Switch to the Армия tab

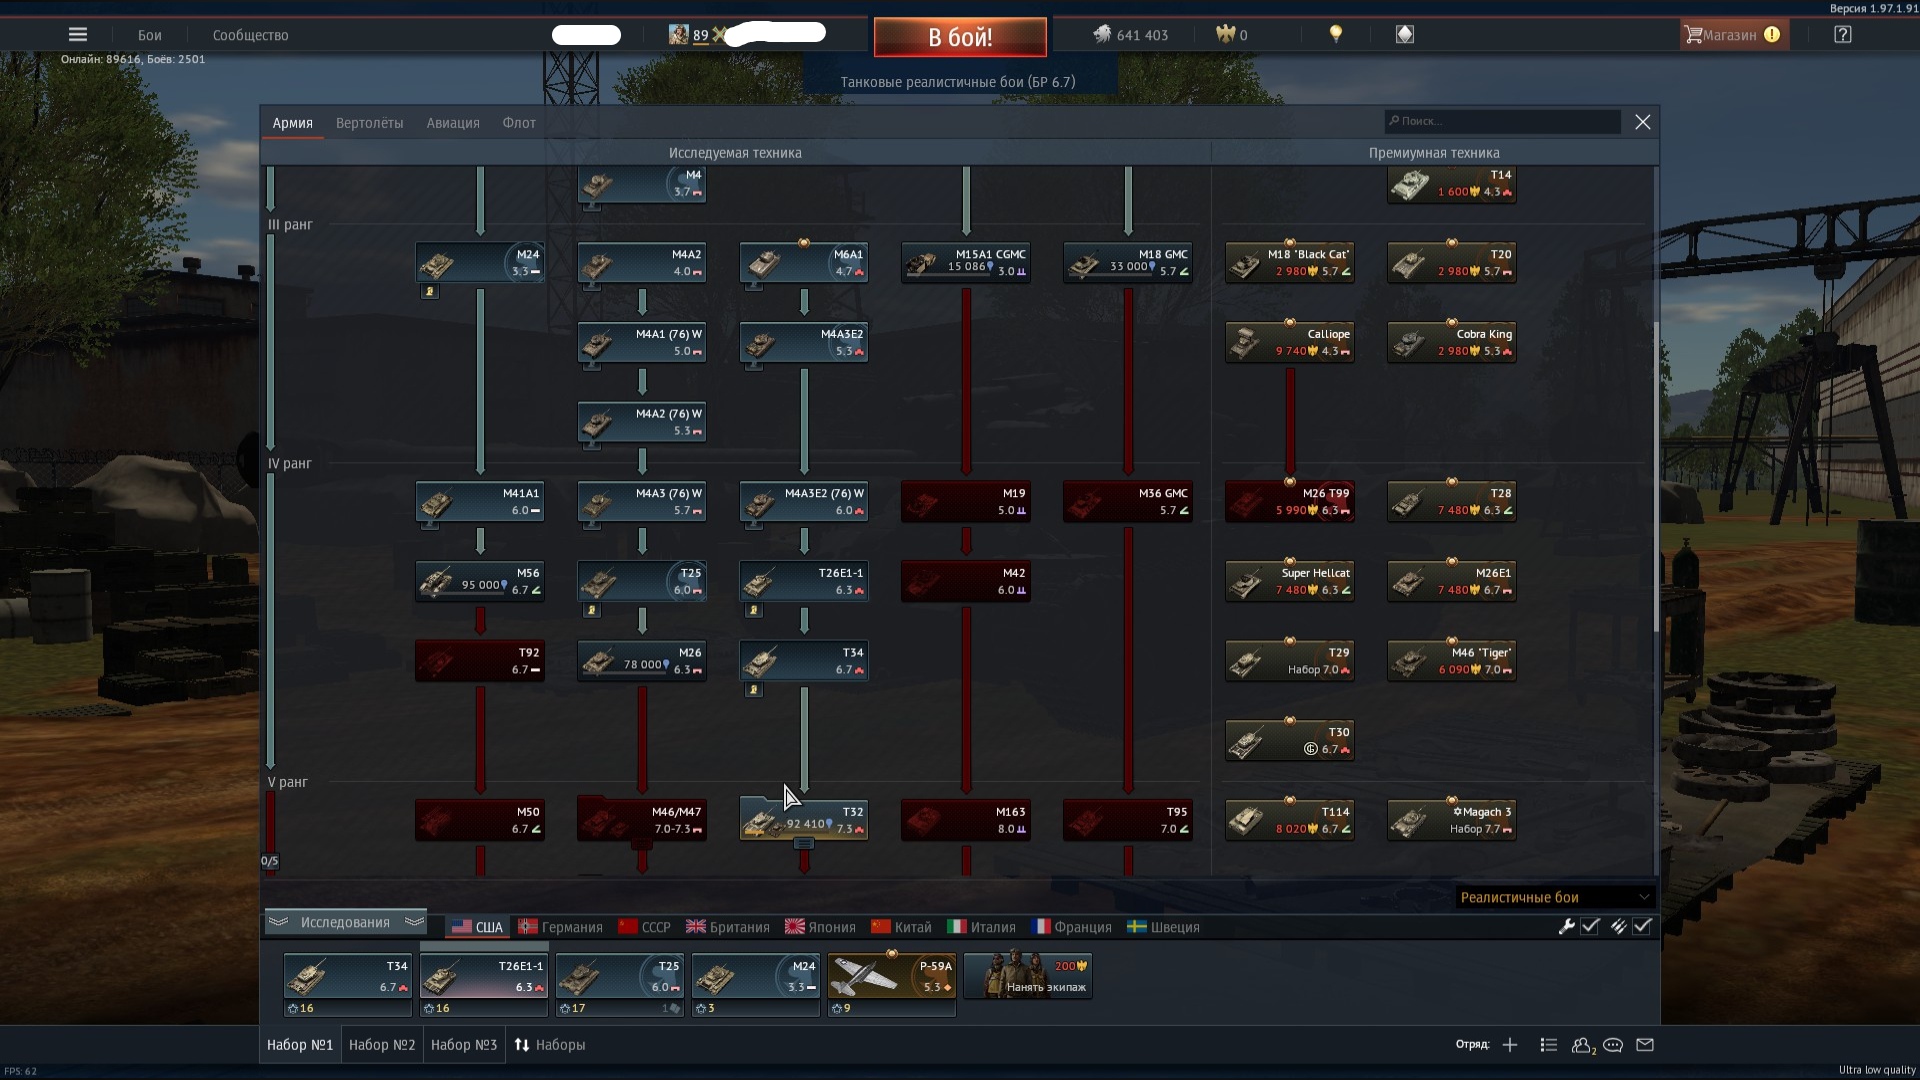(x=293, y=123)
